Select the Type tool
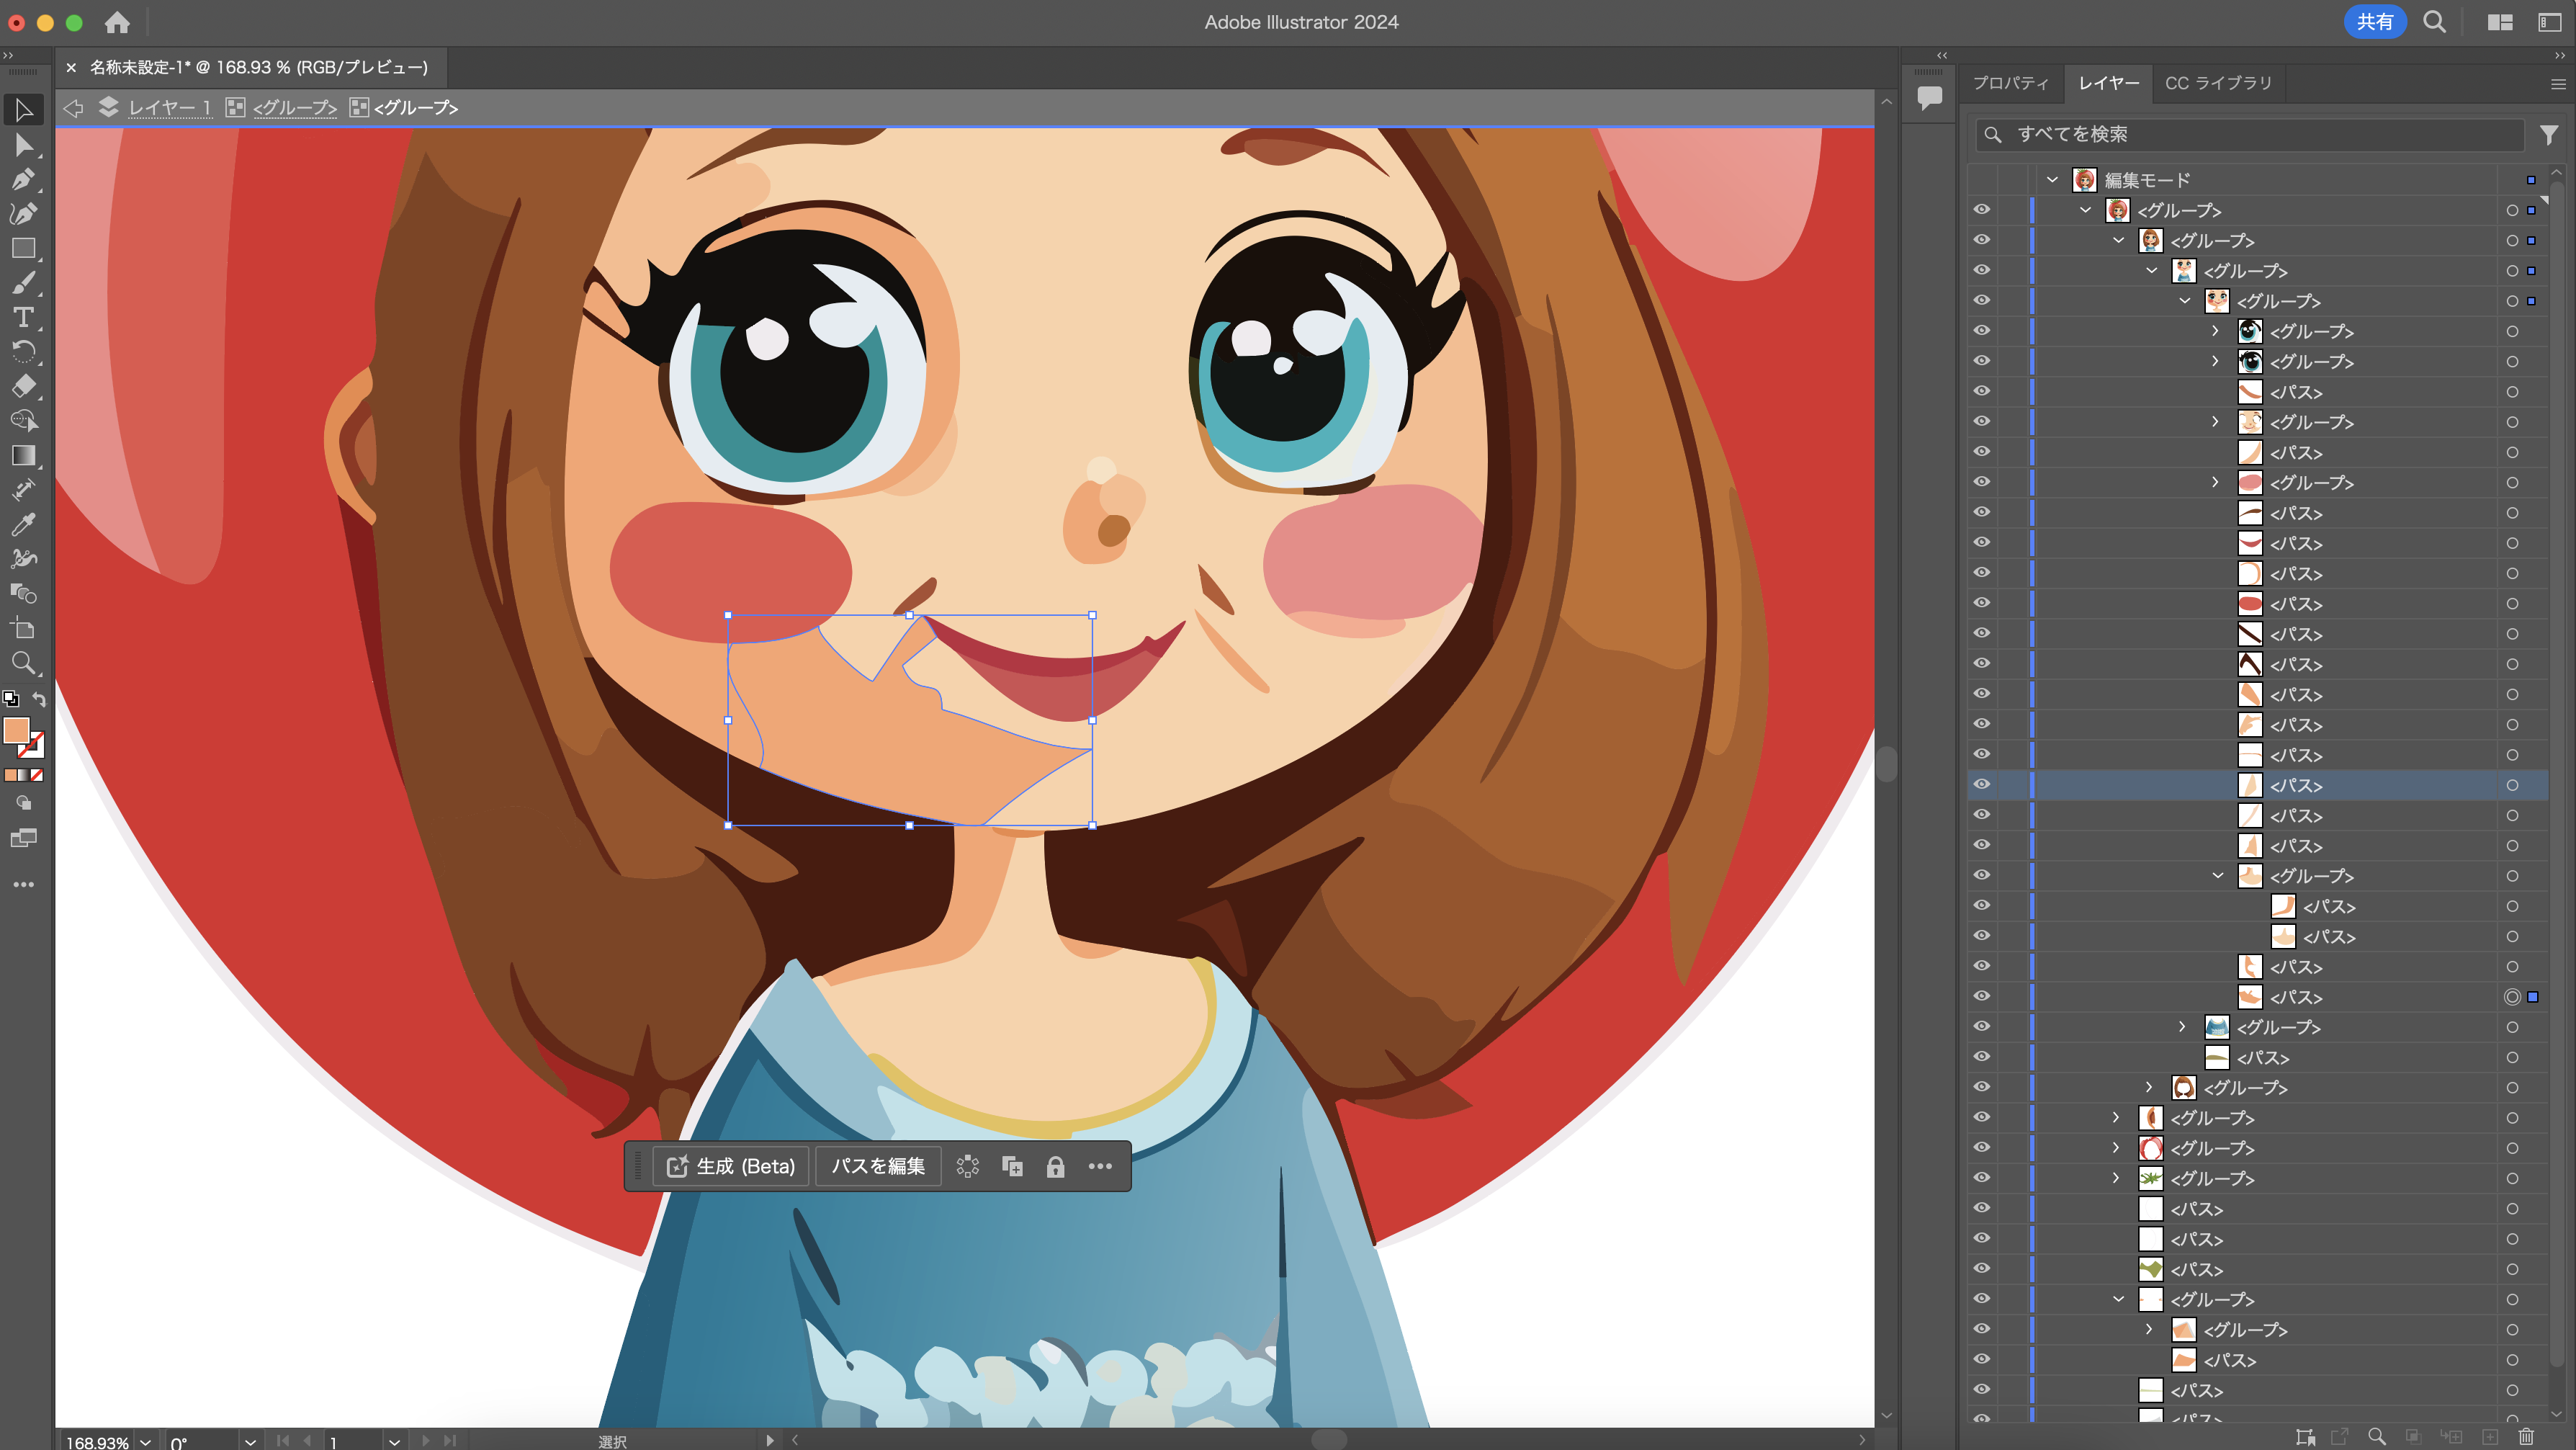Image resolution: width=2576 pixels, height=1450 pixels. pyautogui.click(x=23, y=317)
